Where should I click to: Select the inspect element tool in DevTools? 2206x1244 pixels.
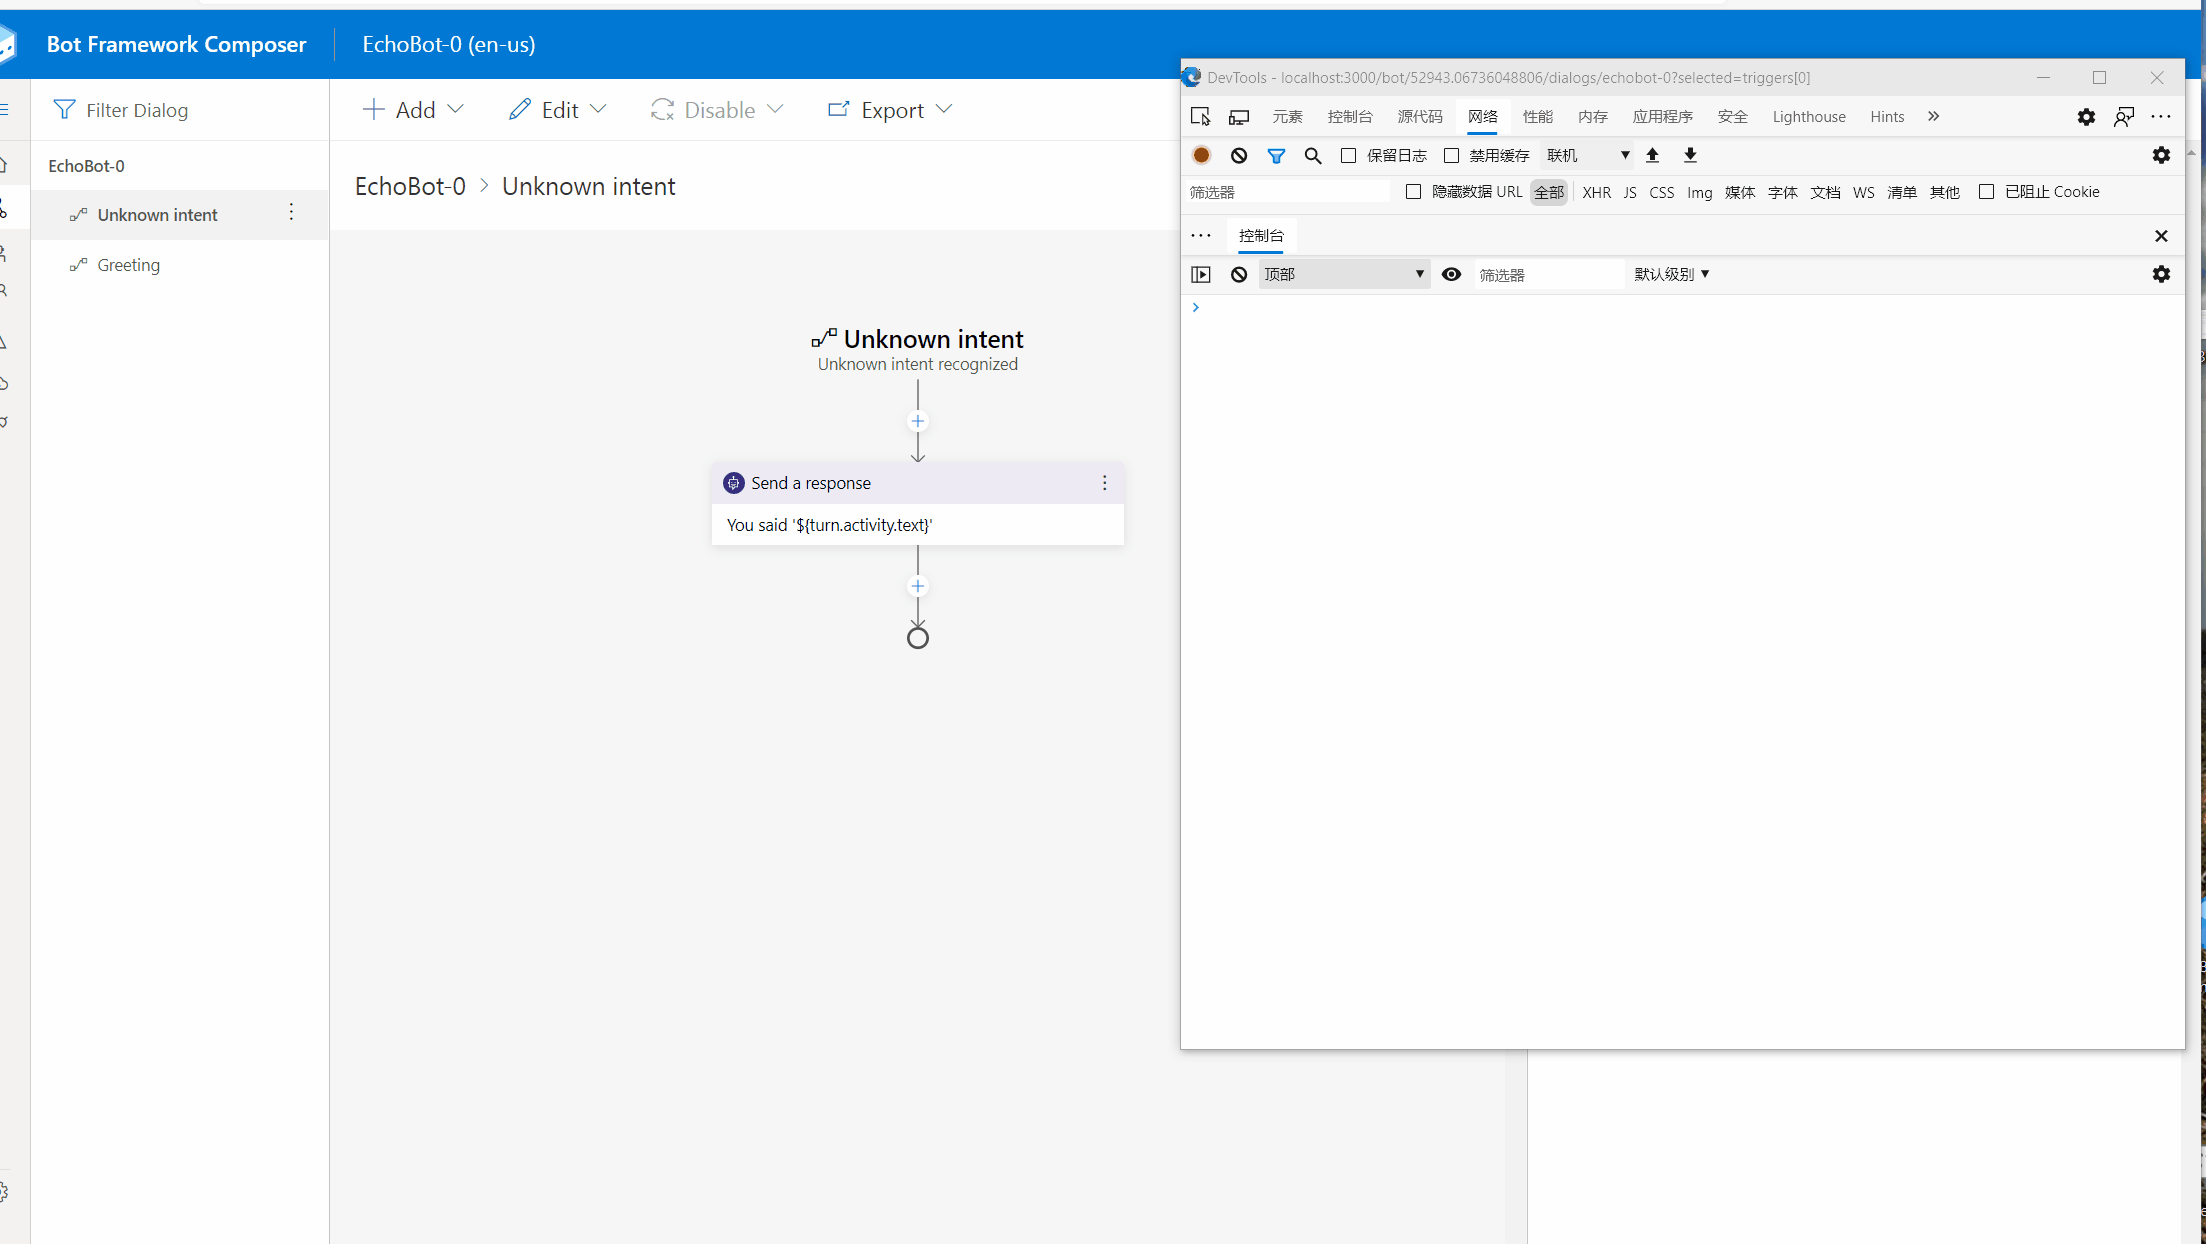point(1200,116)
